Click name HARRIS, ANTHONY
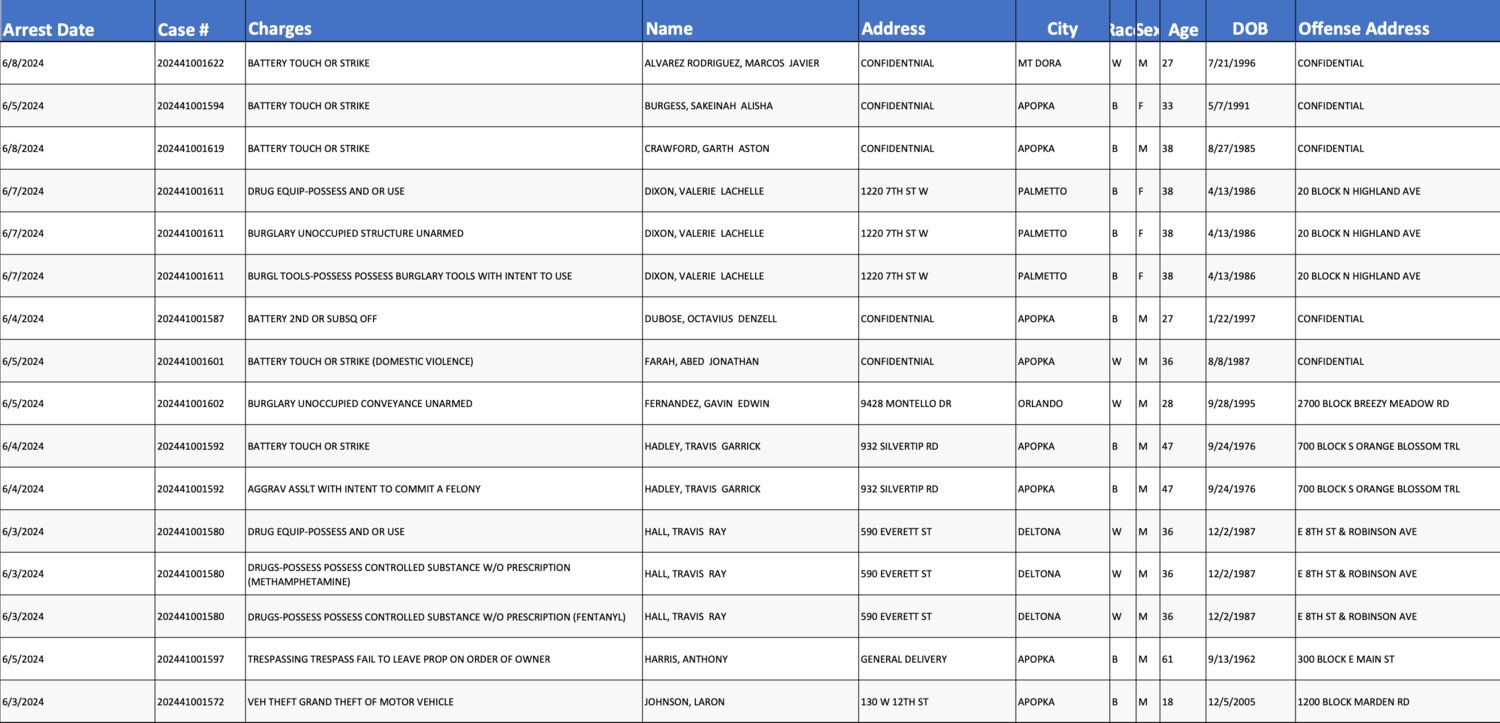This screenshot has width=1500, height=723. coord(686,659)
